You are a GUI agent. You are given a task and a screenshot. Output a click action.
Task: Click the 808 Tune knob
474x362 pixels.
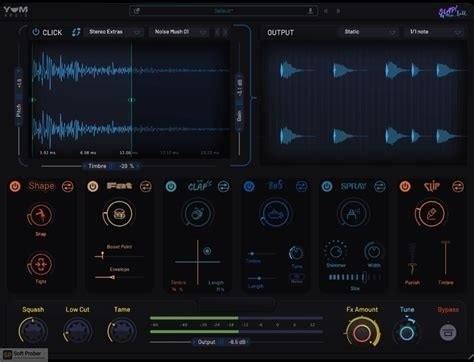[x=296, y=254]
